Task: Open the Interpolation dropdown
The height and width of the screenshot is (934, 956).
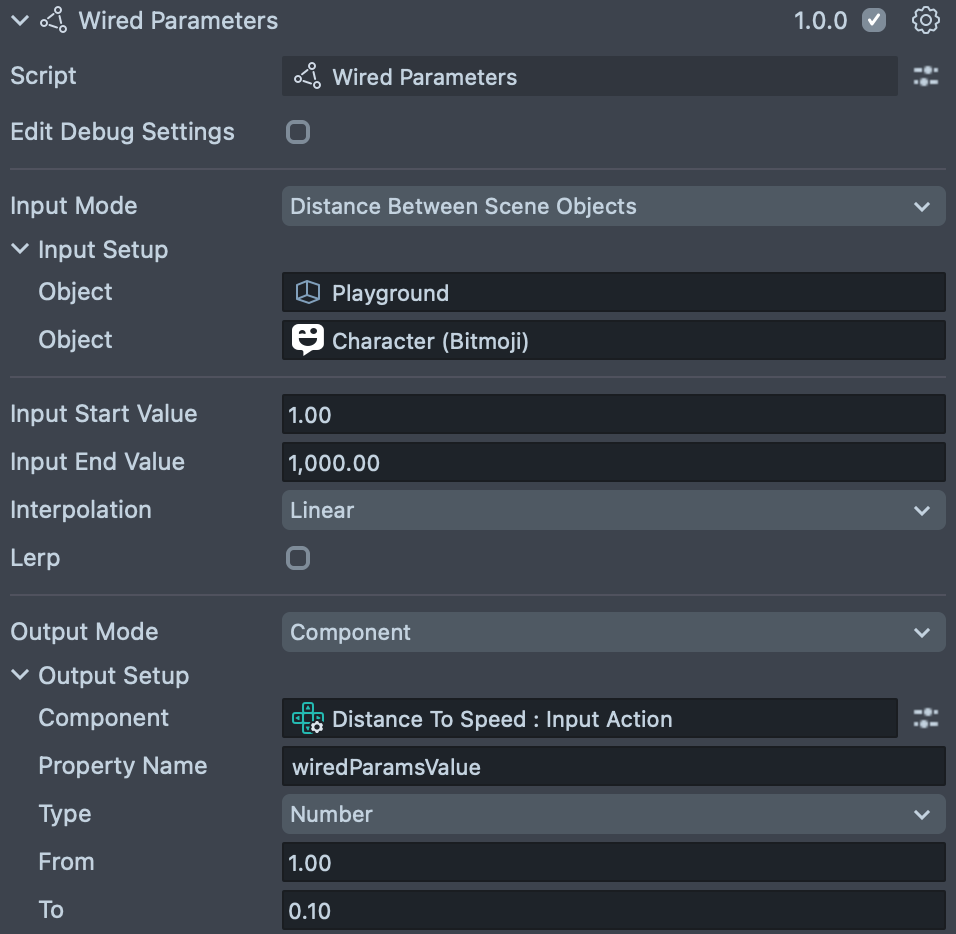Action: pyautogui.click(x=612, y=511)
